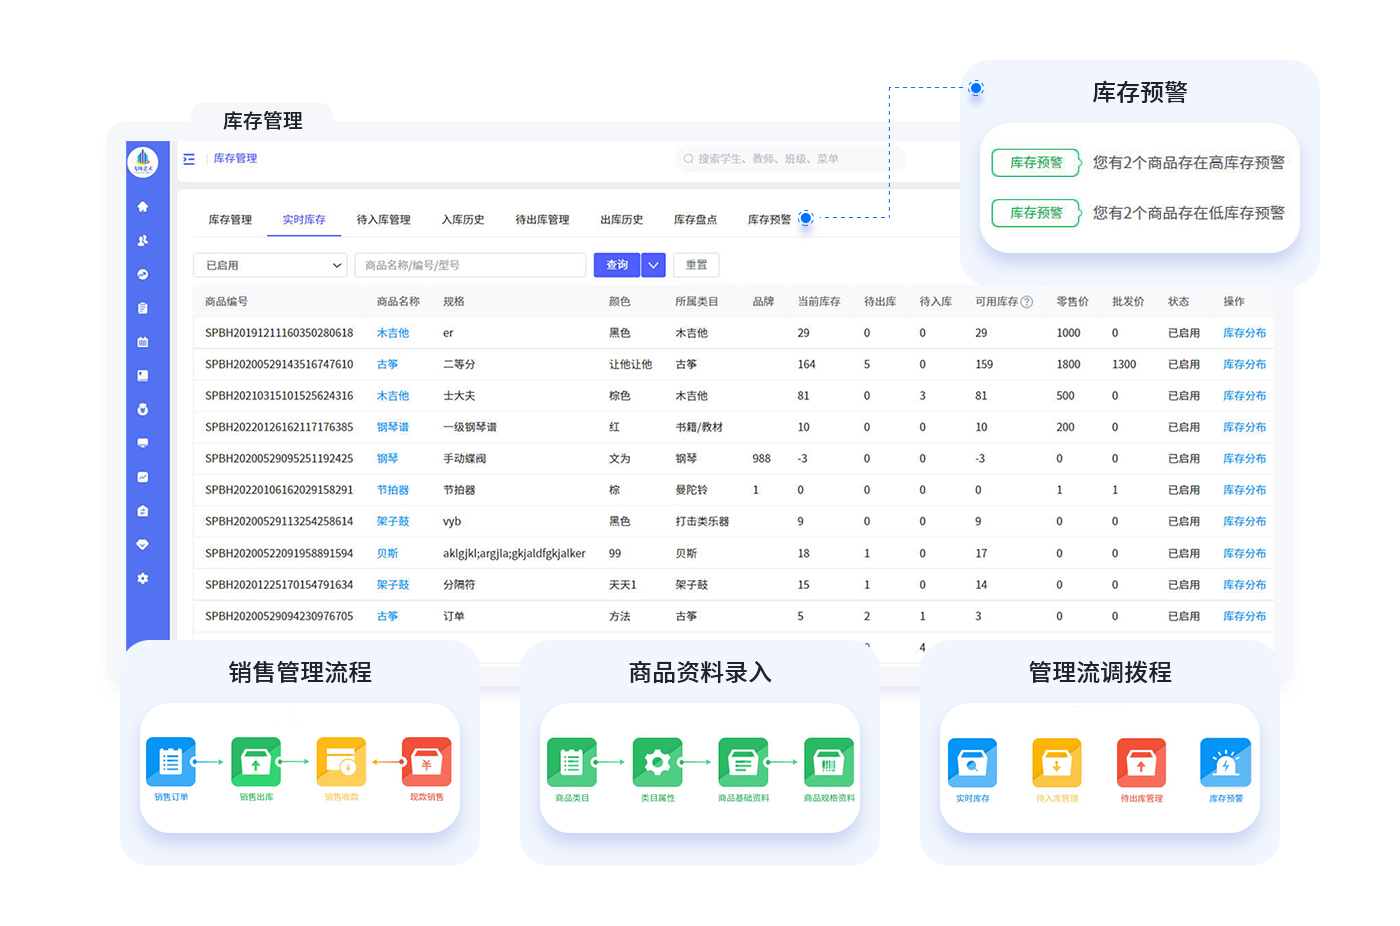Open the home icon in sidebar

[143, 207]
